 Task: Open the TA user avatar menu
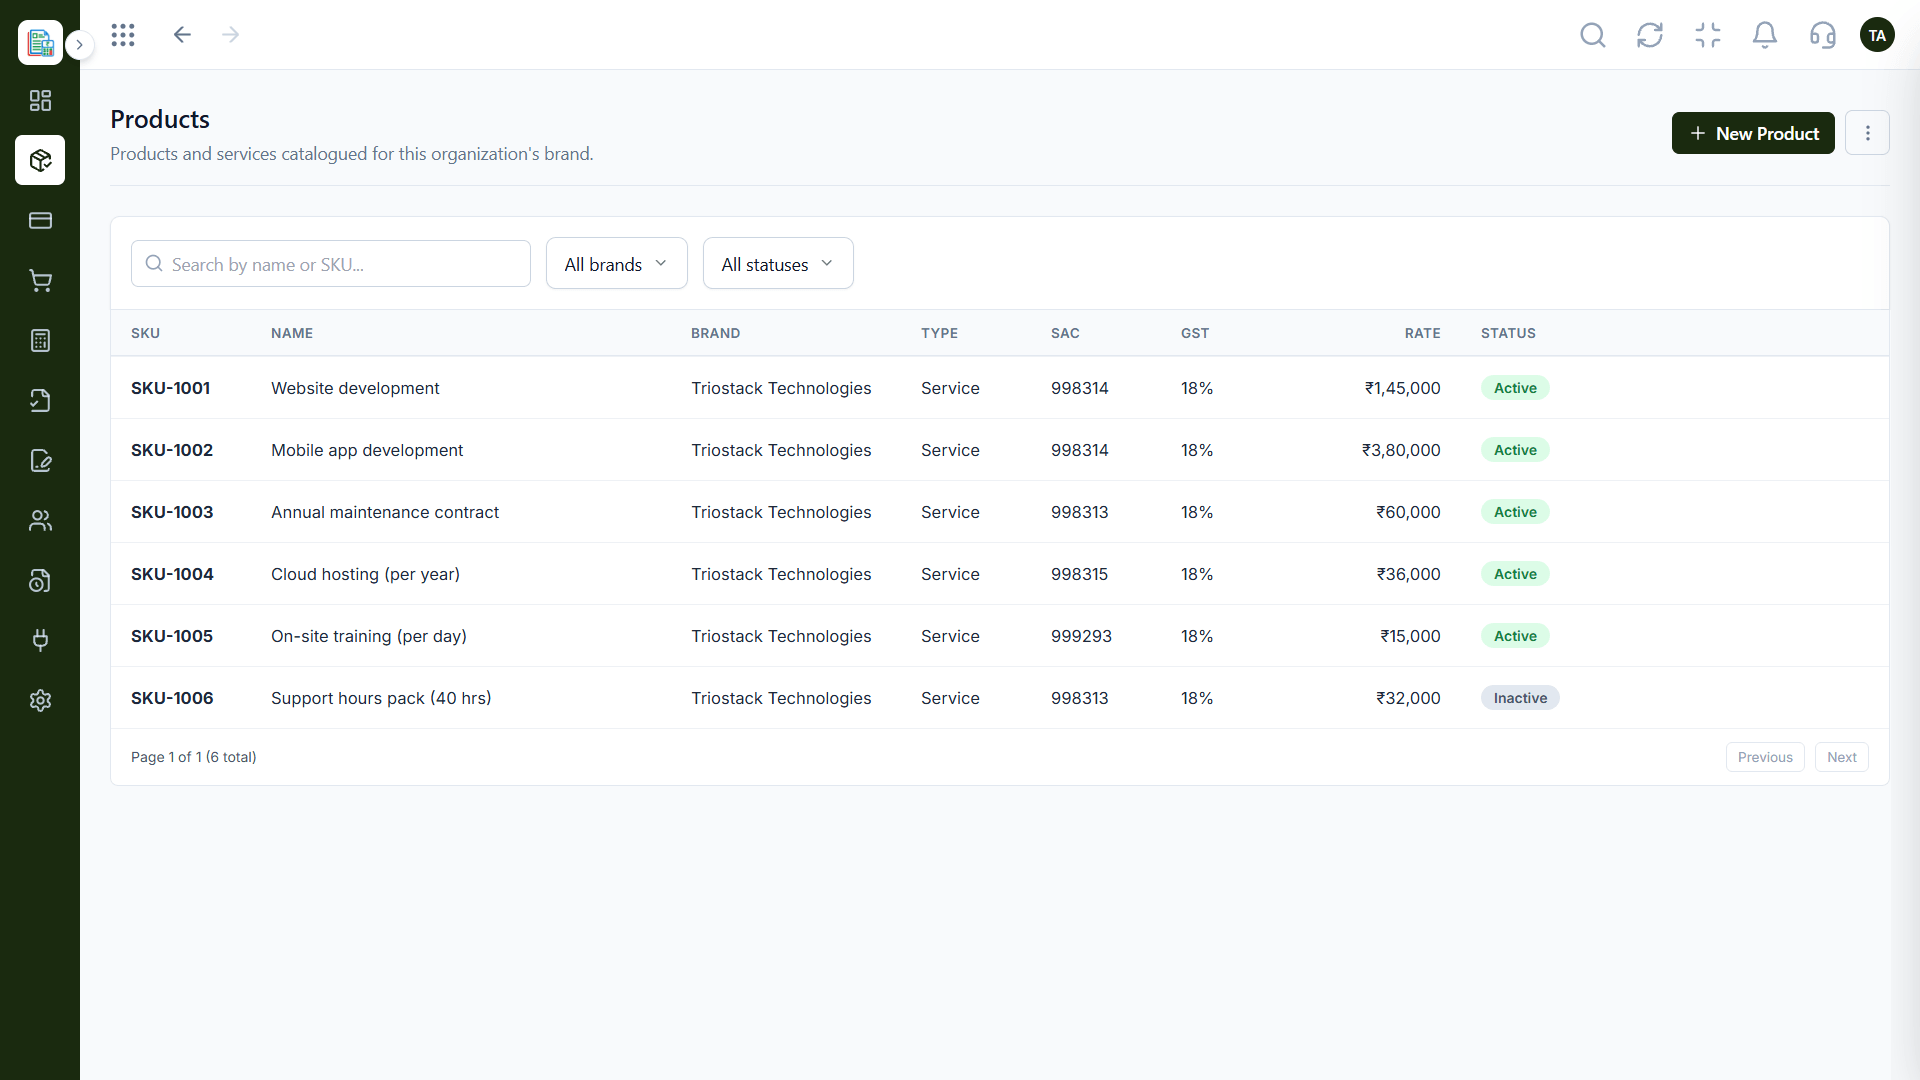1877,35
